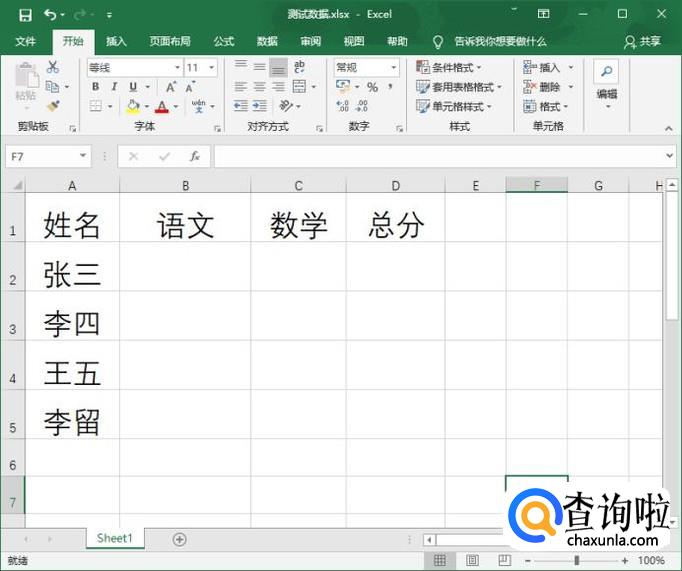Decrease font size with smaller A

click(x=190, y=87)
